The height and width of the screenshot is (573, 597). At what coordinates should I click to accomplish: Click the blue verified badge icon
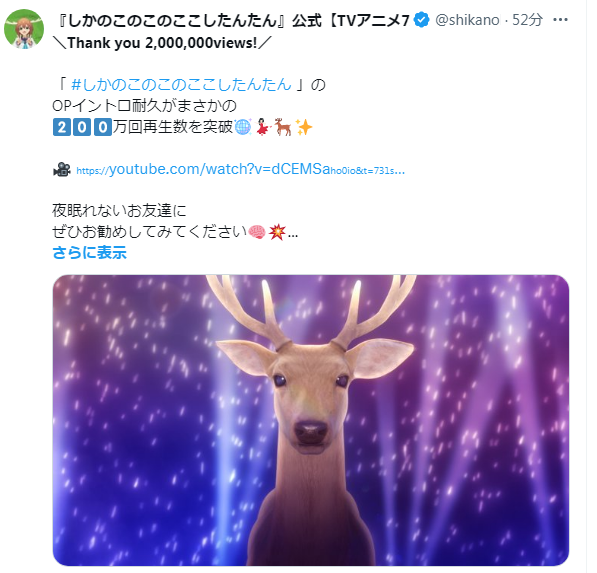(421, 20)
